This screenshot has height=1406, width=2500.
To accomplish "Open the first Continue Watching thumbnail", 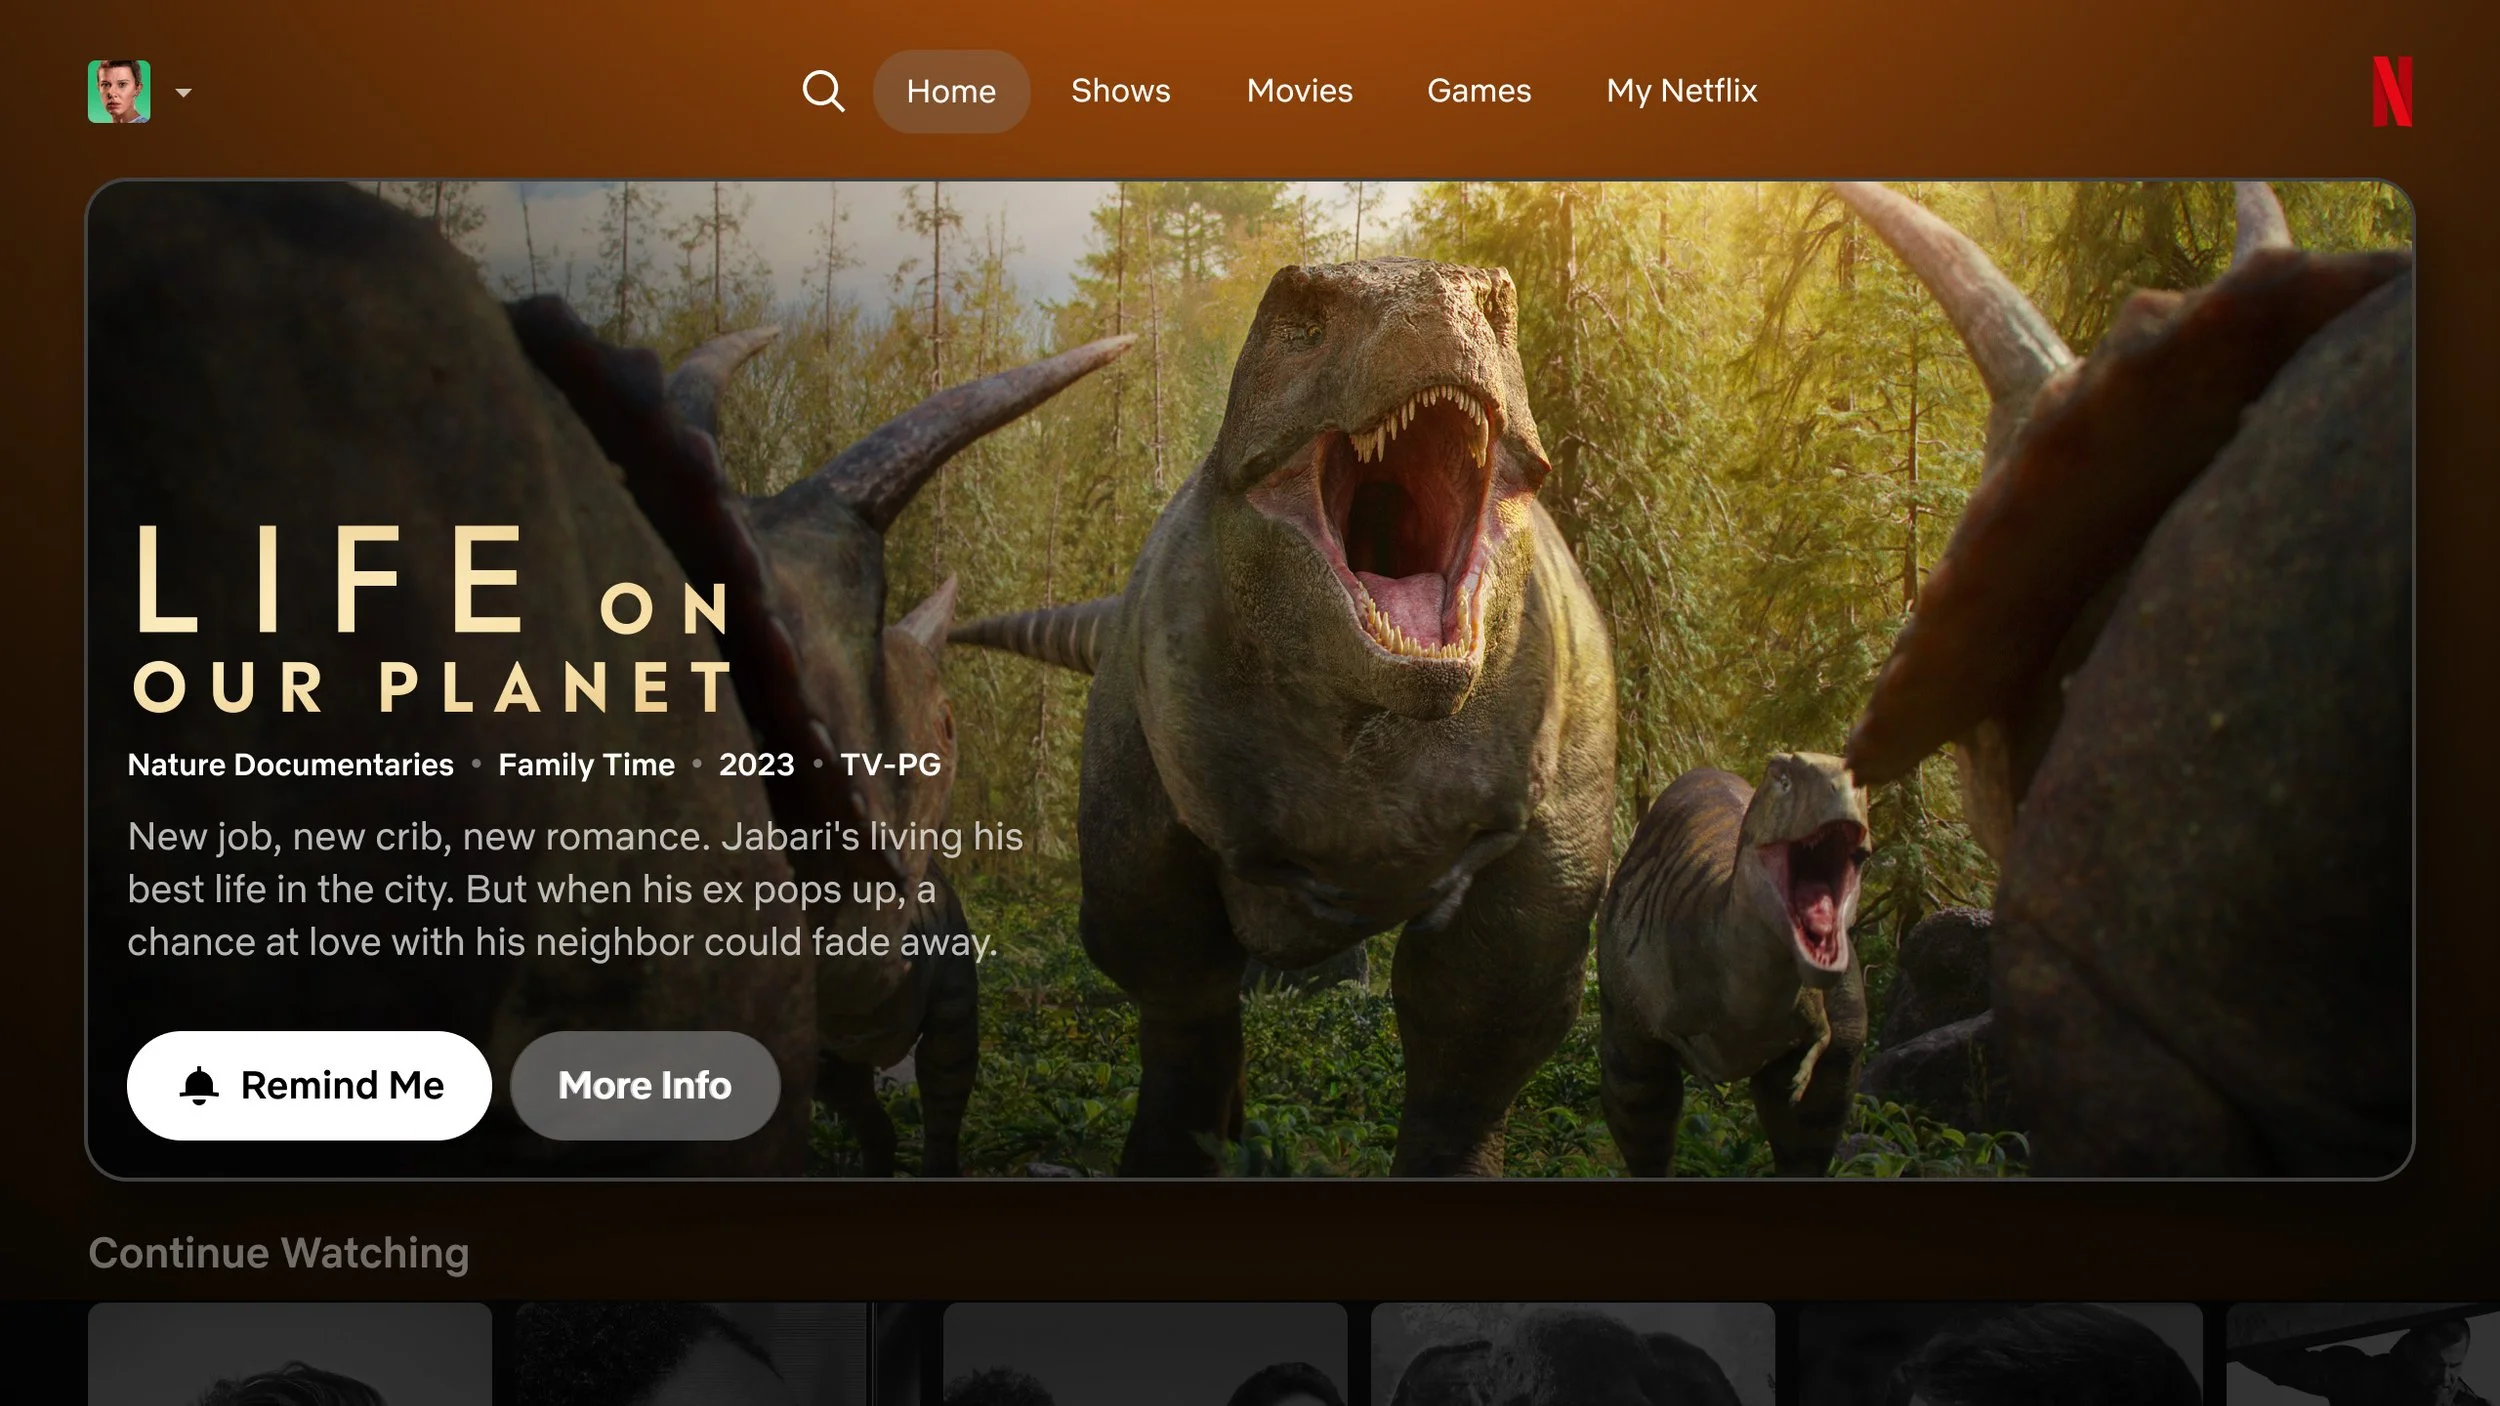I will coord(290,1354).
